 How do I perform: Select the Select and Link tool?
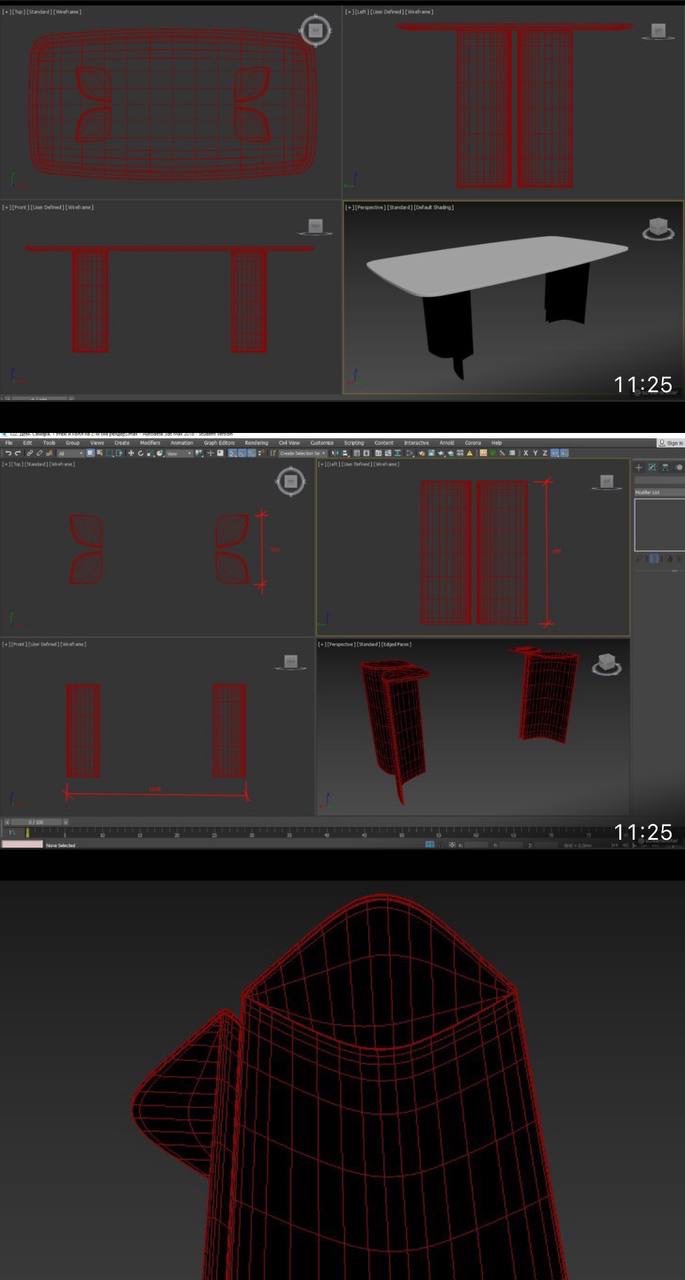(28, 453)
